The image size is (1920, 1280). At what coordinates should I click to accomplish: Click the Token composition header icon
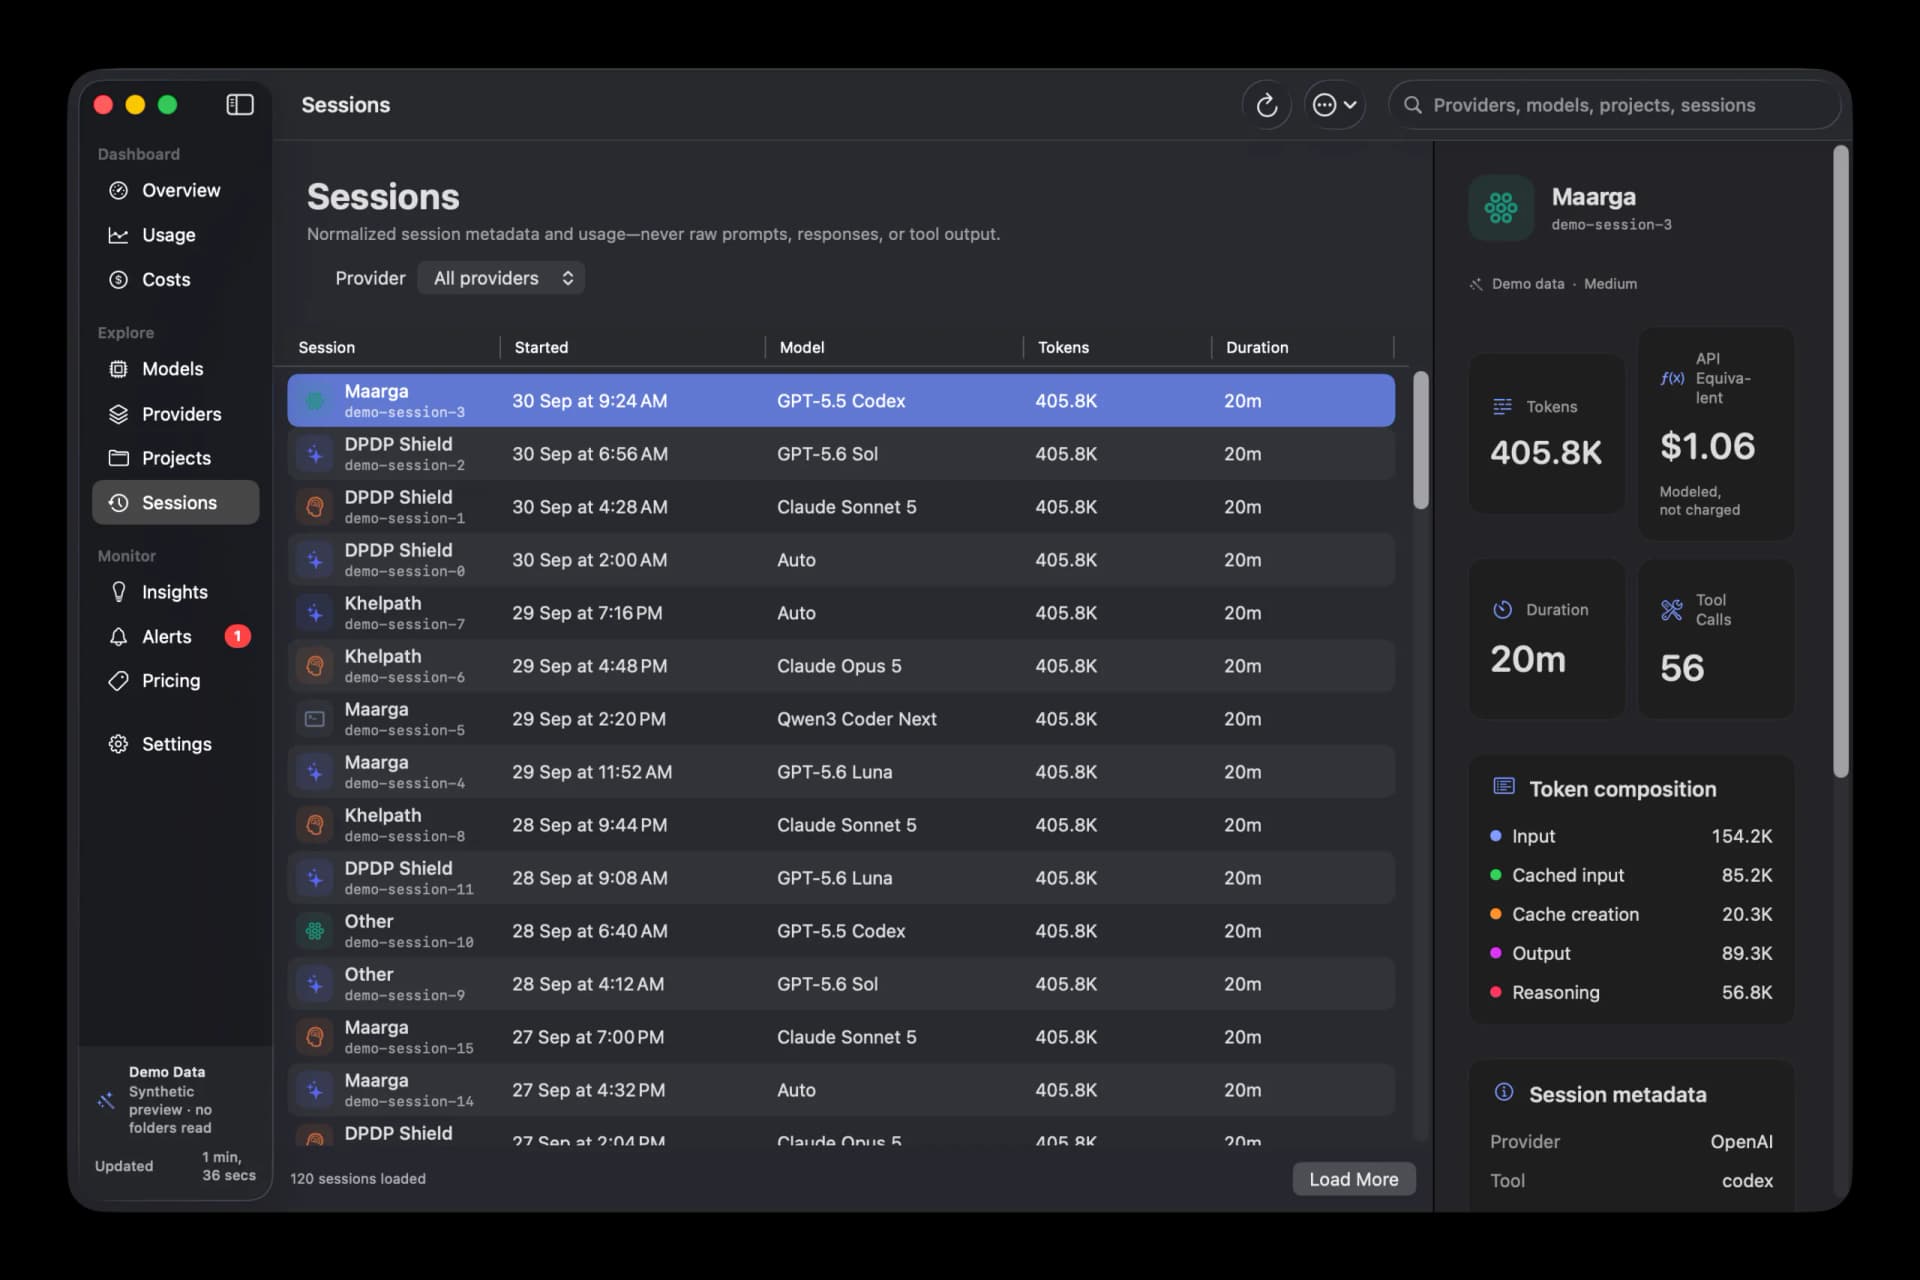pos(1503,786)
